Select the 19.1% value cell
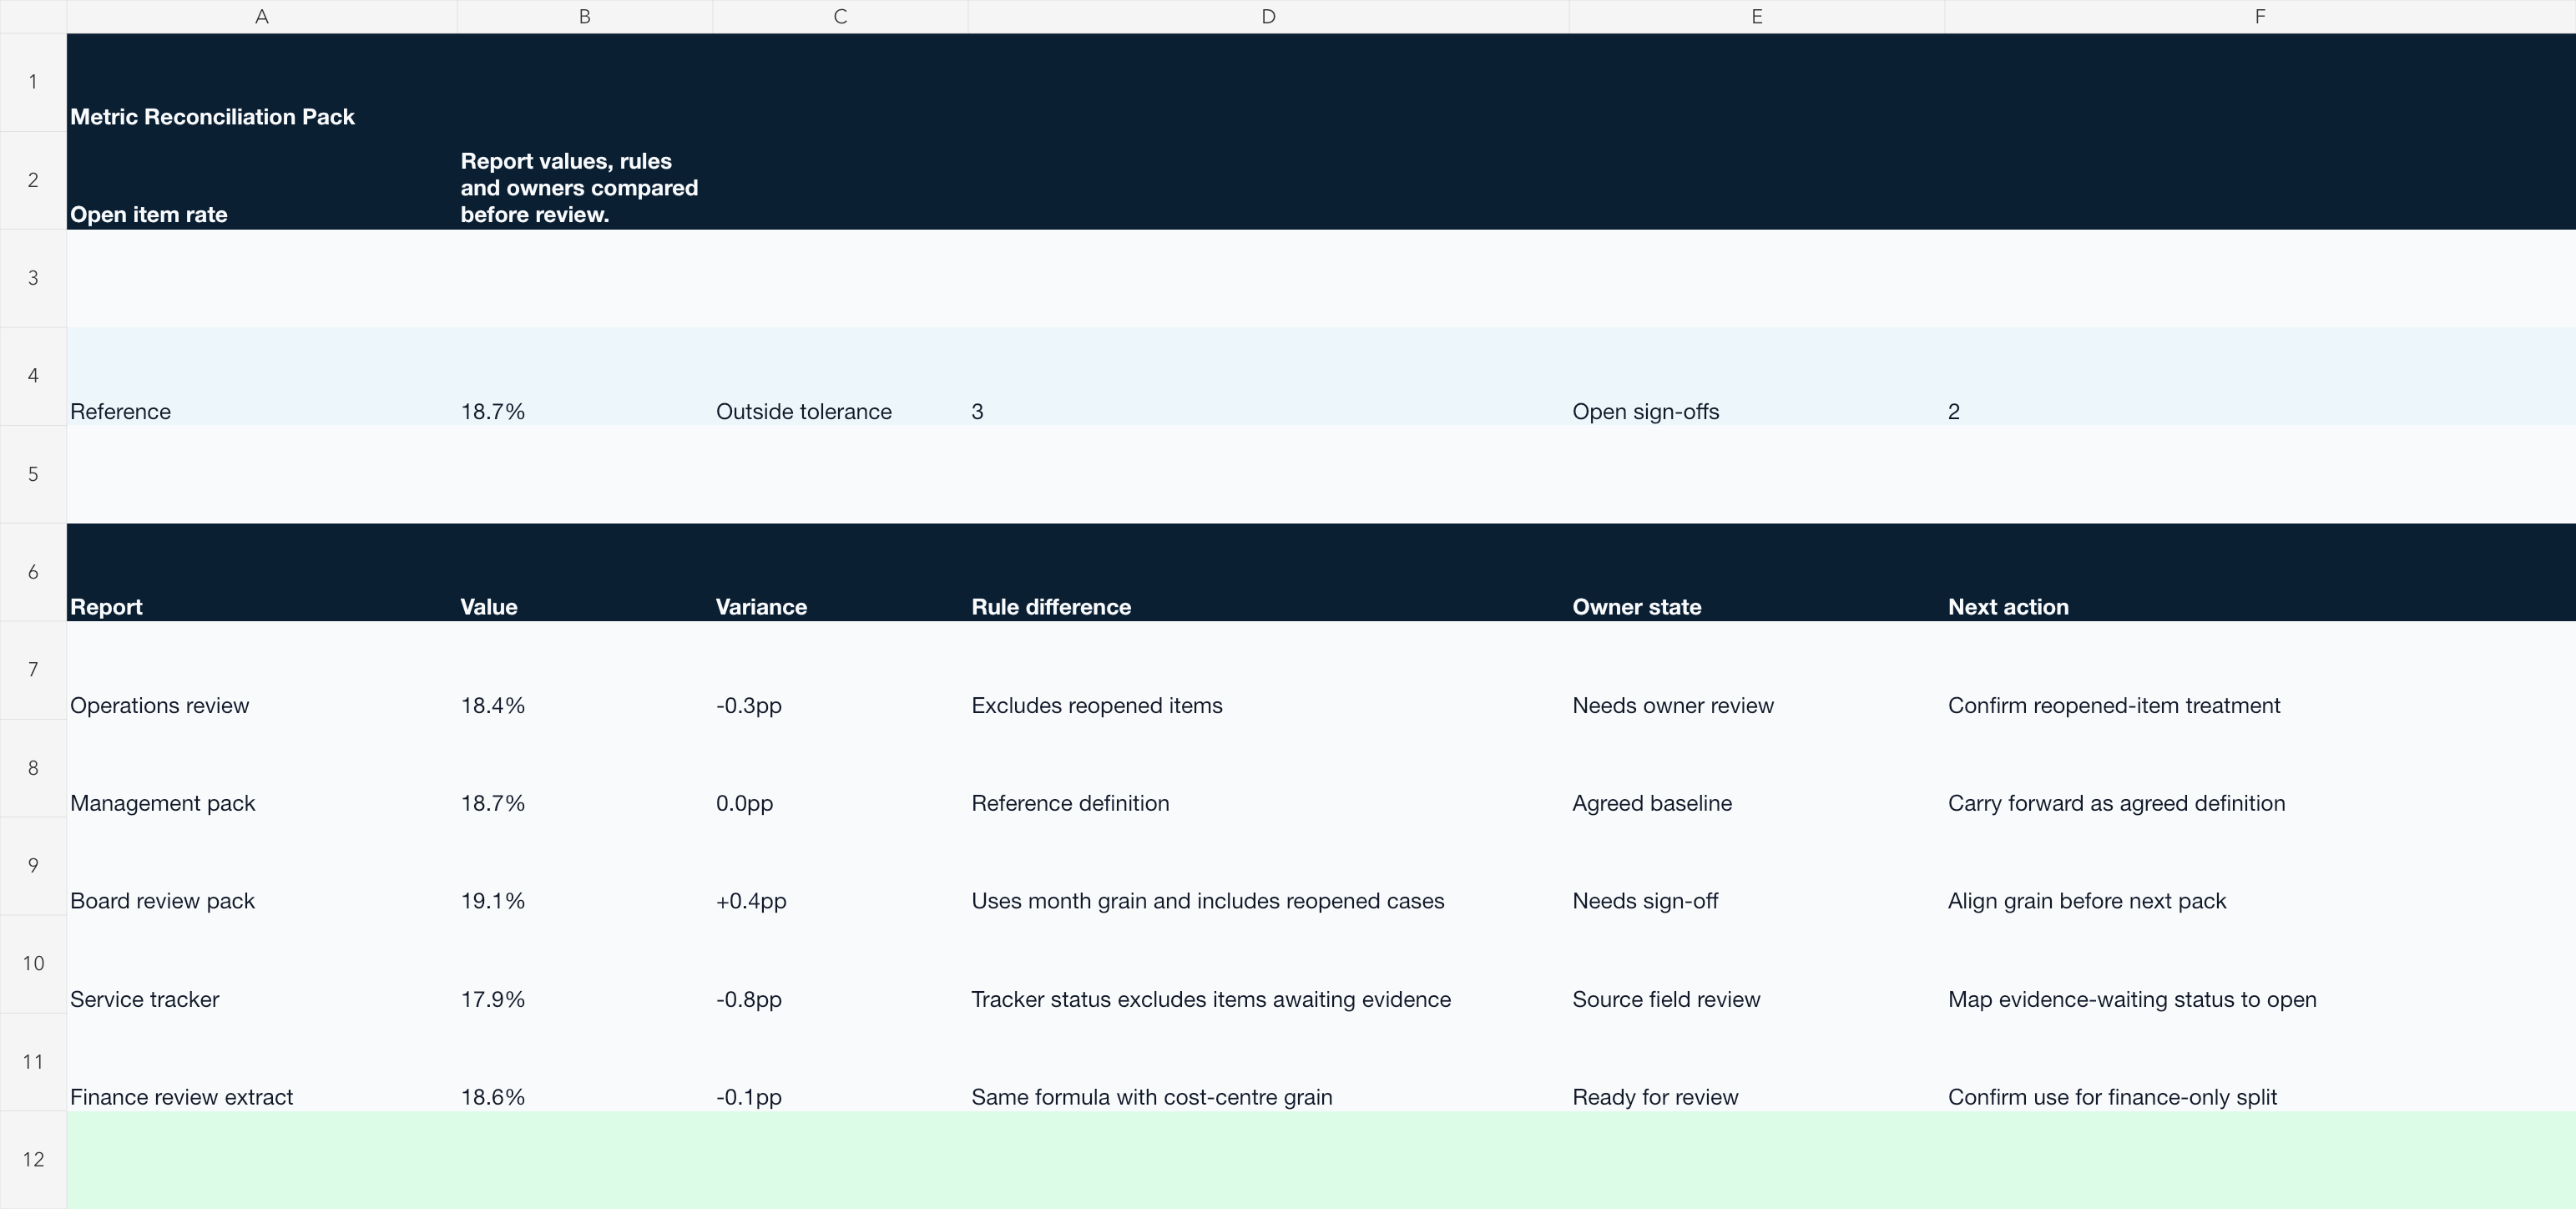This screenshot has height=1209, width=2576. (585, 866)
